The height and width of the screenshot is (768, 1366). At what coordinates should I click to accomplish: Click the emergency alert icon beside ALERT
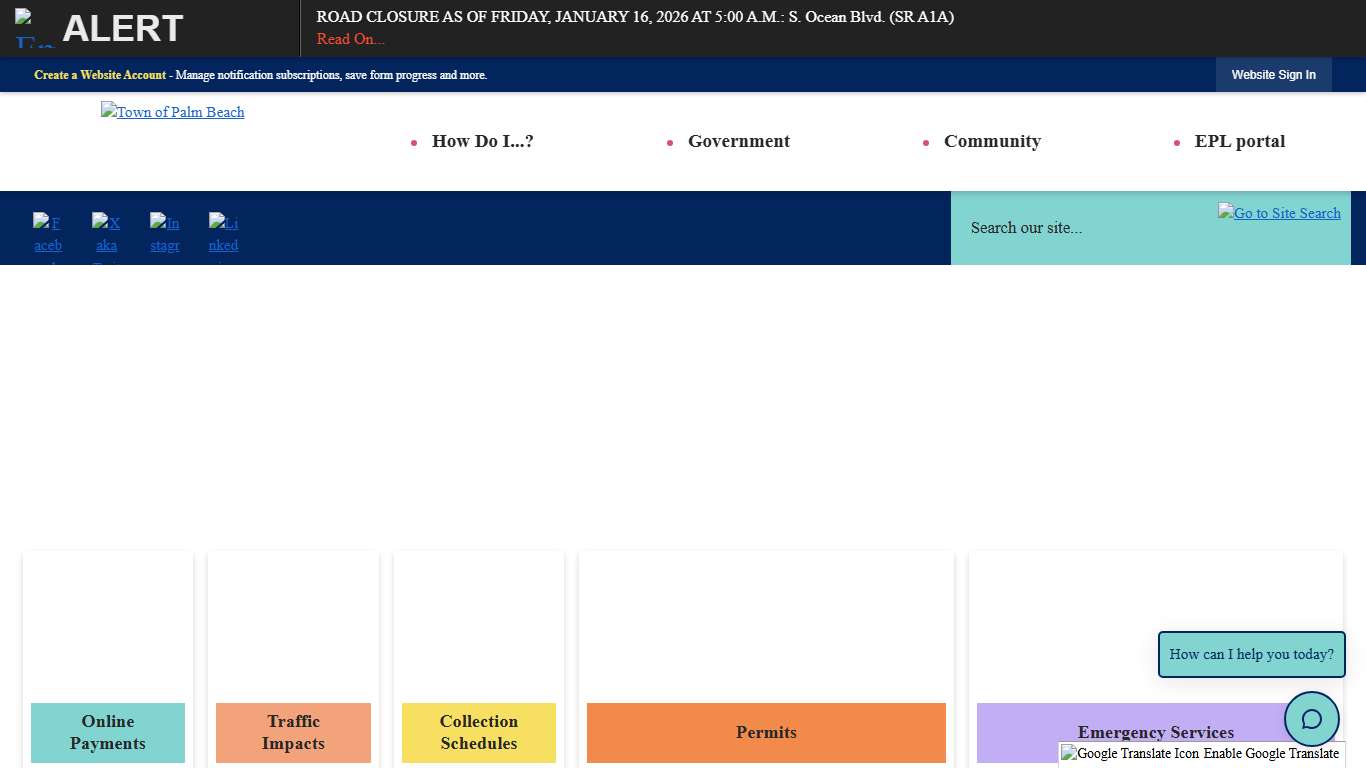[34, 29]
